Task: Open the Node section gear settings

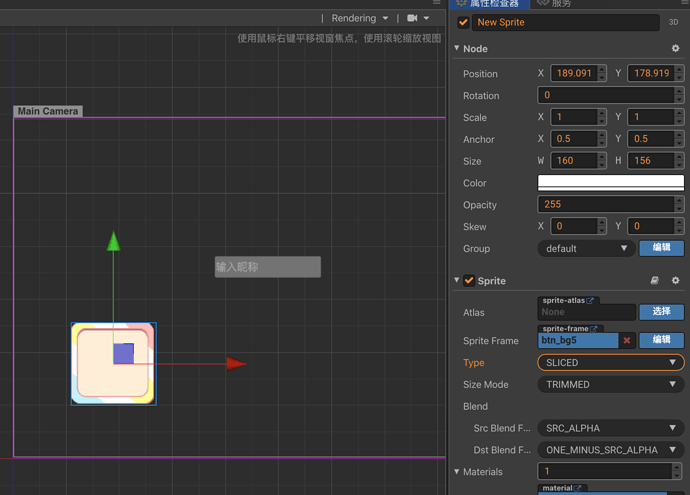Action: [675, 48]
